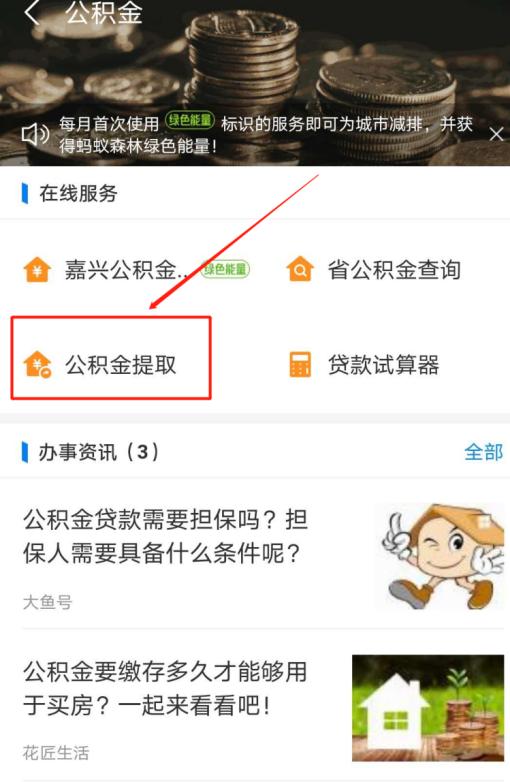Tap the 绿色能量 badge next to 嘉兴公积金
Viewport: 510px width, 782px height.
225,269
